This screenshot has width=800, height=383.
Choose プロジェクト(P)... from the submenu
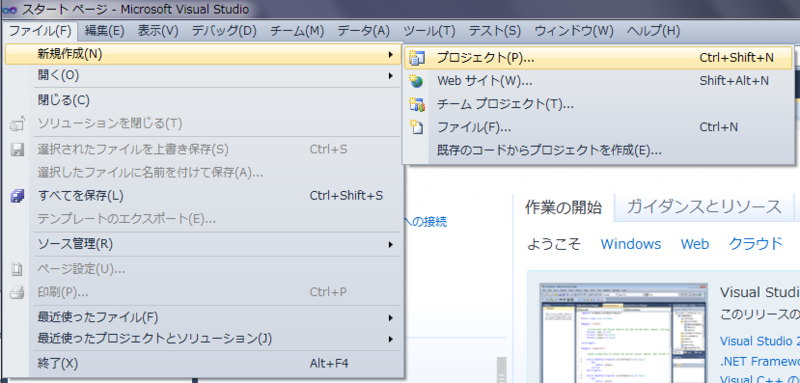point(598,58)
